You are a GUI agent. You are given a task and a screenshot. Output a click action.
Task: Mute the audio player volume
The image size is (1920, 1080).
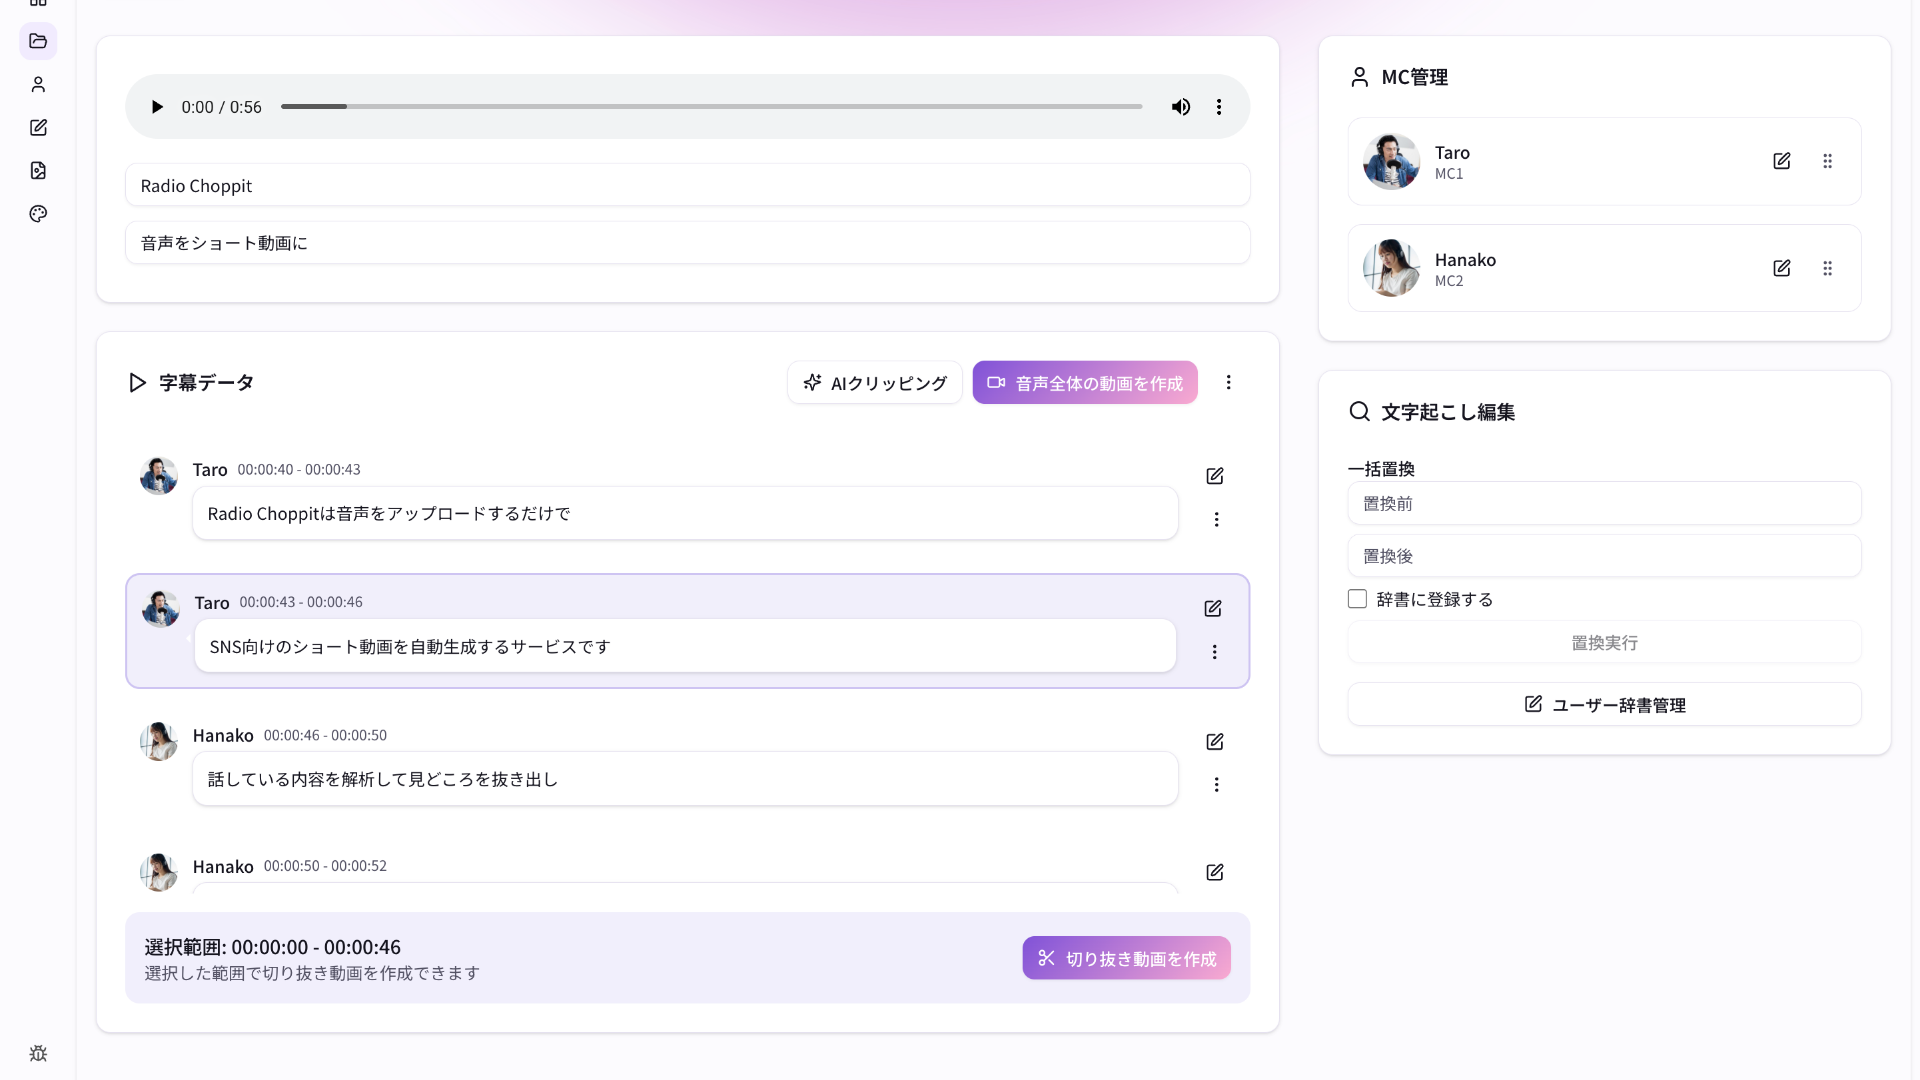(1181, 107)
